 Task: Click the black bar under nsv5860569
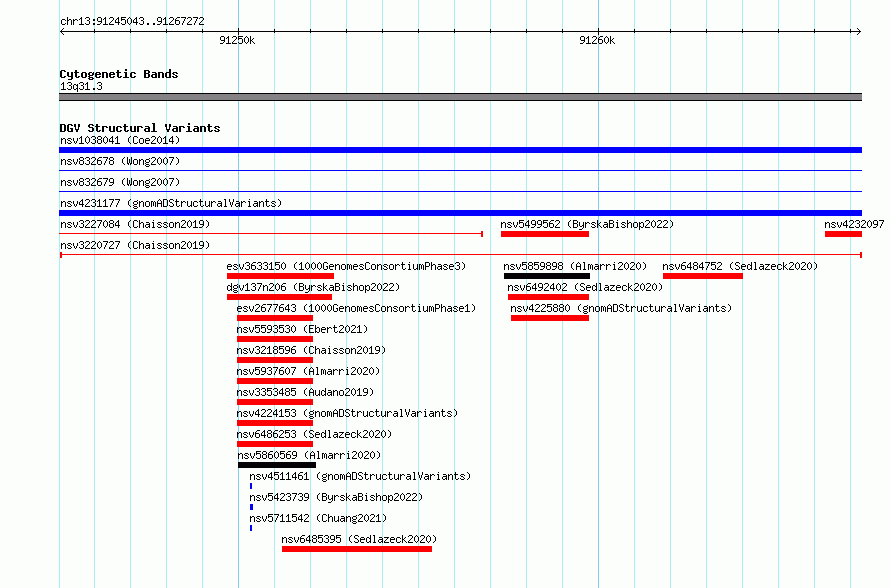(277, 465)
